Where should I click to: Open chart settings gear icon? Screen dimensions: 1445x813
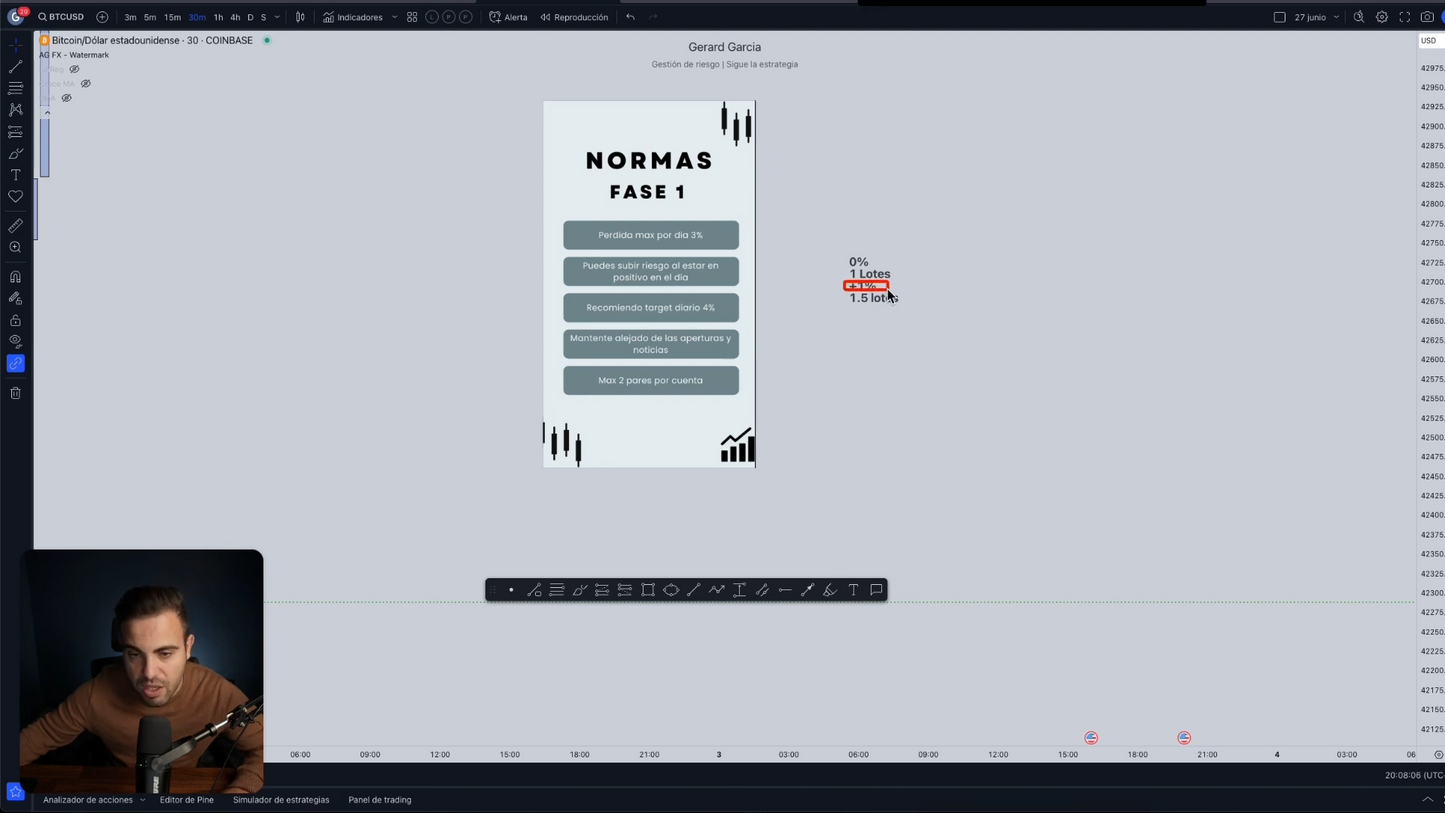click(1382, 17)
